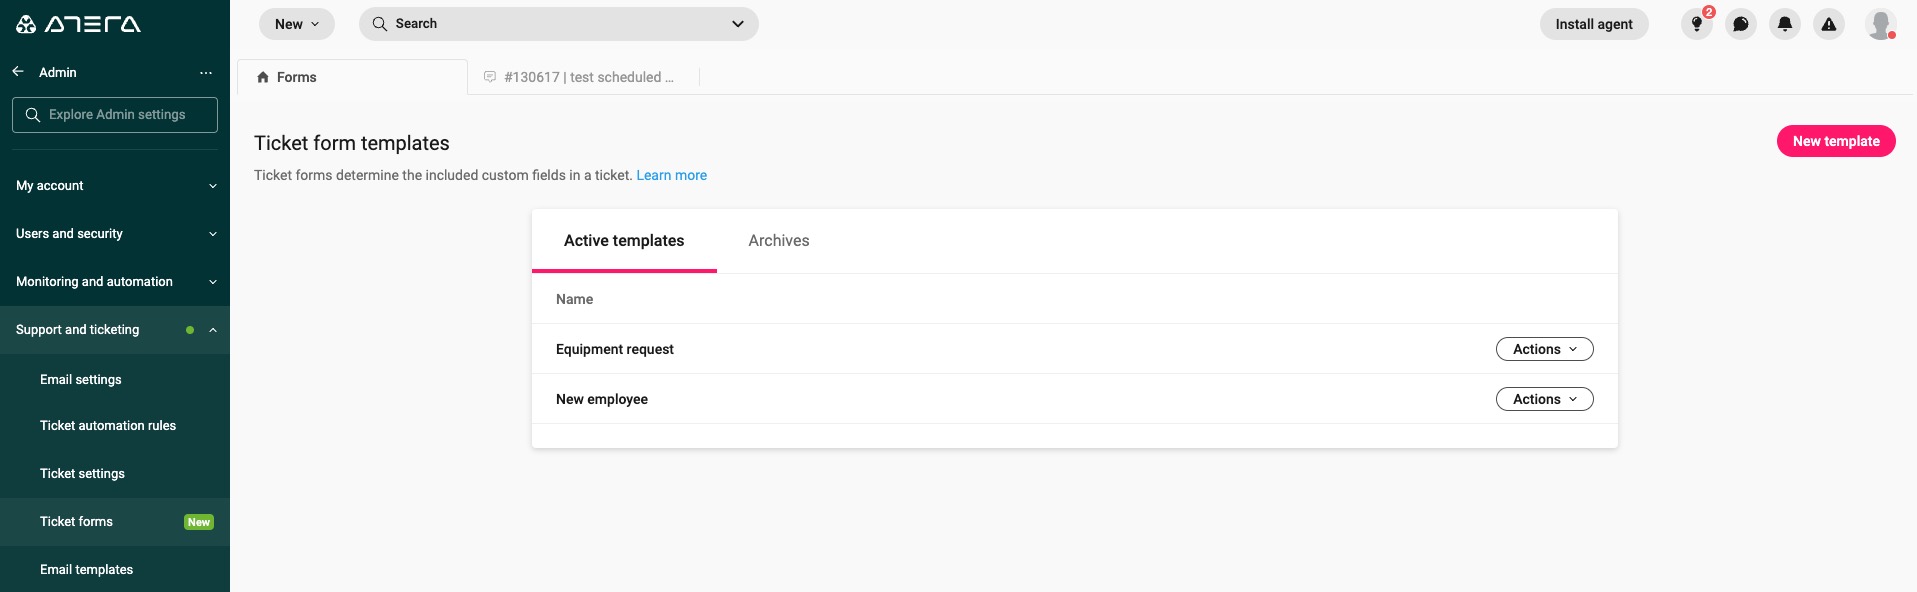
Task: Open the Admin three-dot options menu
Action: [x=206, y=73]
